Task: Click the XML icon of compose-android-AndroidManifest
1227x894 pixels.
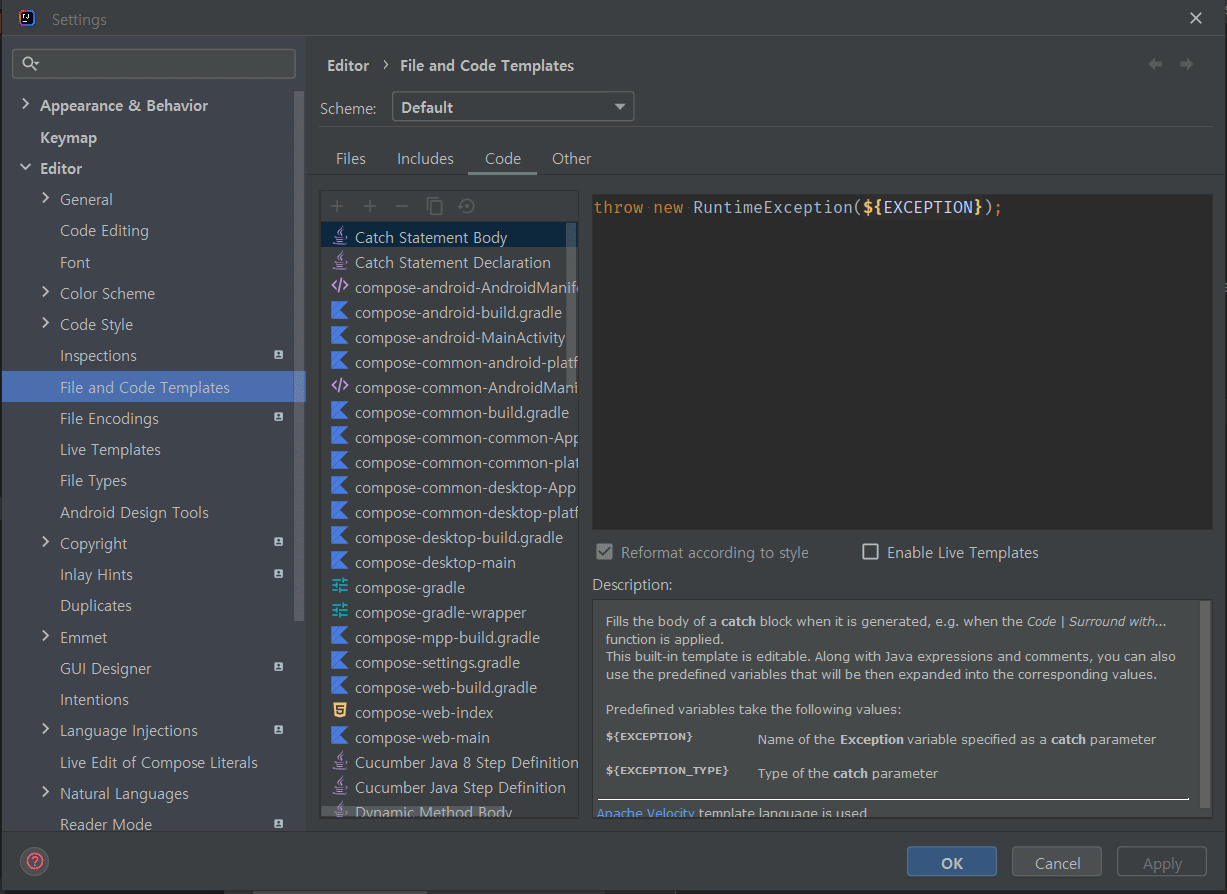Action: coord(340,287)
